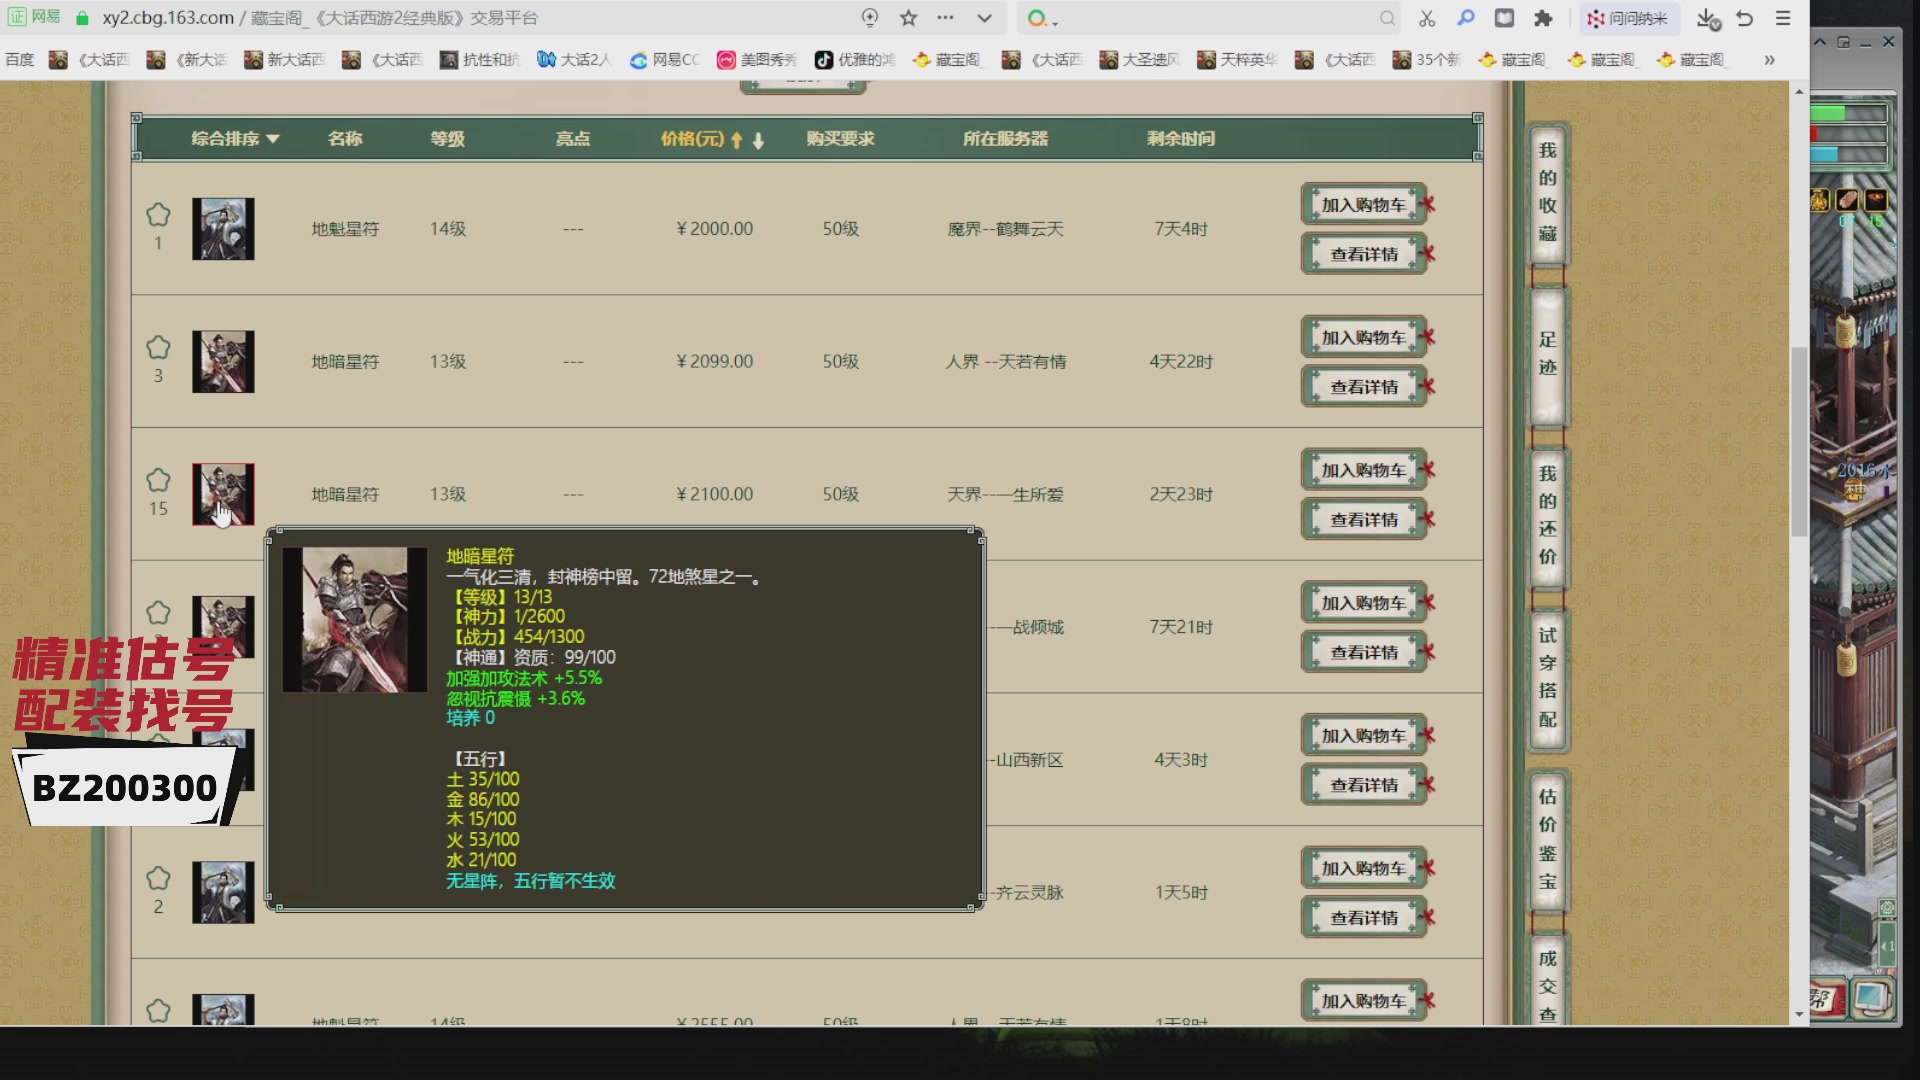This screenshot has height=1080, width=1920.
Task: Toggle favorite star on ¥2000.00 listing
Action: [158, 215]
